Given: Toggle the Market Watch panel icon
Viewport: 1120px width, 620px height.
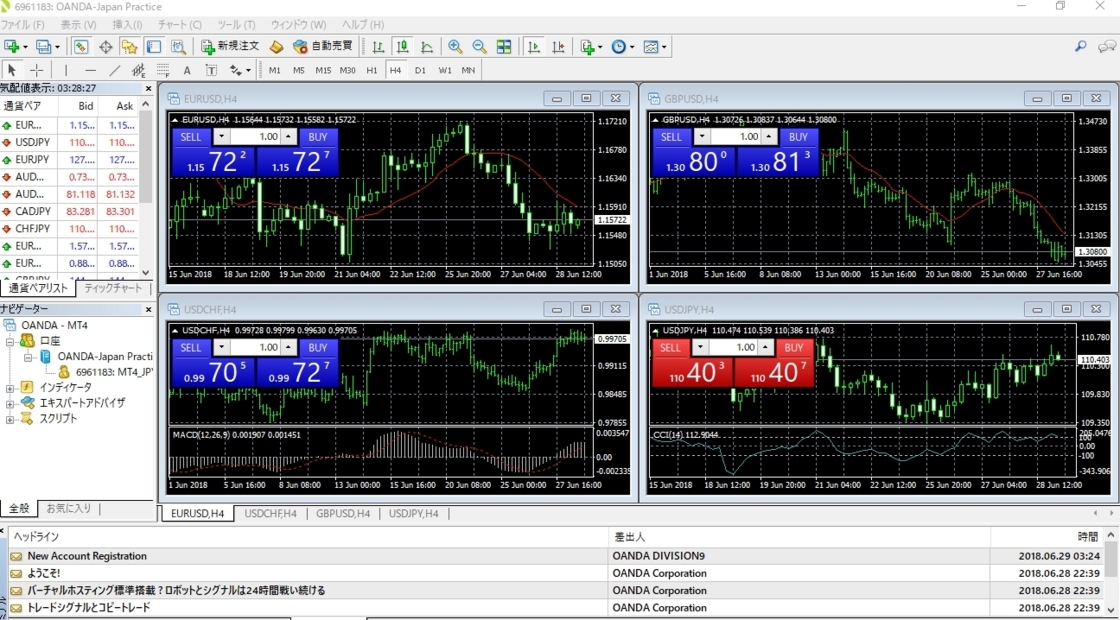Looking at the screenshot, I should [81, 46].
